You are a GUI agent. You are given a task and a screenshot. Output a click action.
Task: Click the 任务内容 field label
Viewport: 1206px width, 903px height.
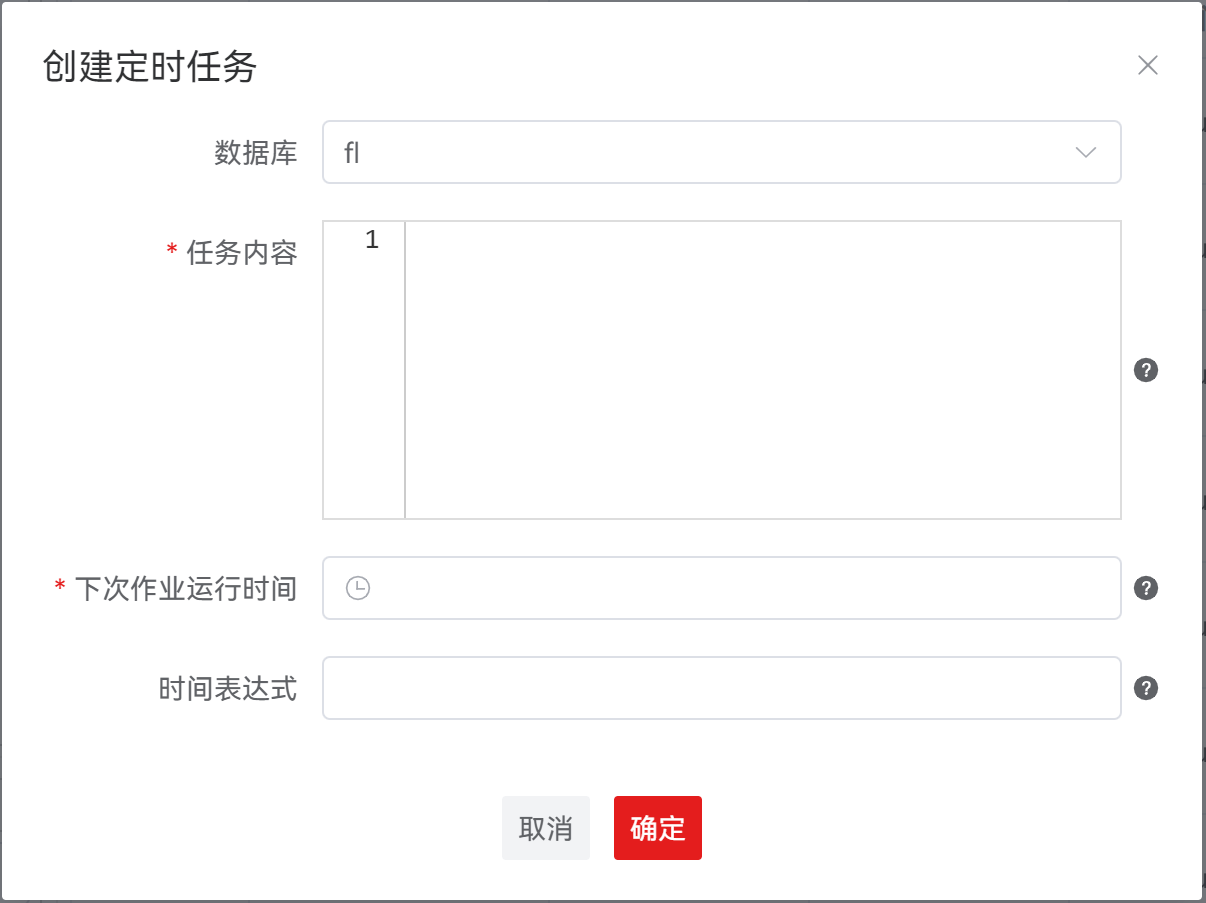click(242, 253)
